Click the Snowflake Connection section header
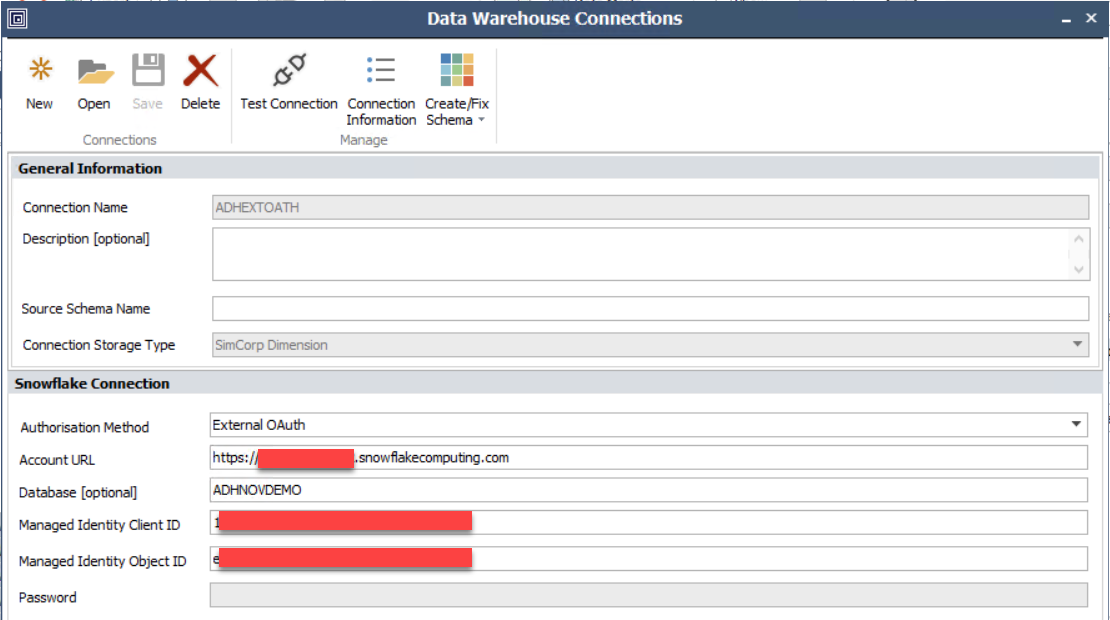Screen dimensions: 1110x620 pyautogui.click(x=556, y=384)
